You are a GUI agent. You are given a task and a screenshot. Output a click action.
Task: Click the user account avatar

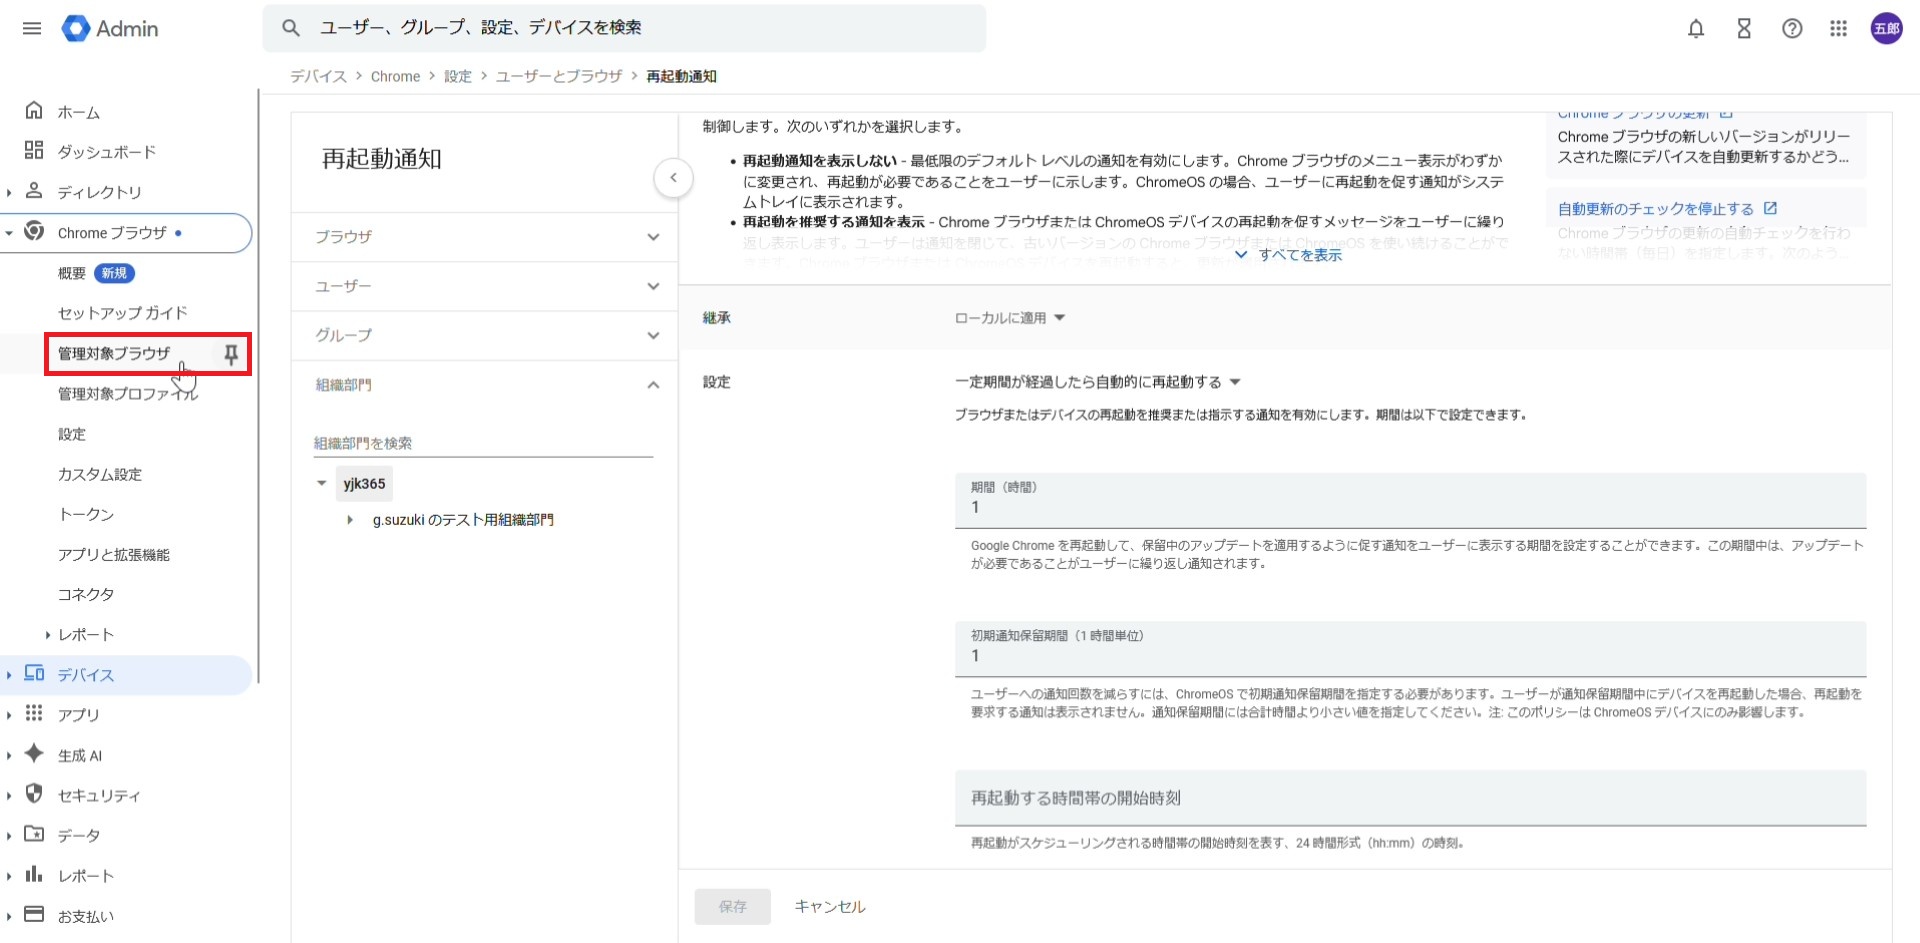pos(1886,29)
